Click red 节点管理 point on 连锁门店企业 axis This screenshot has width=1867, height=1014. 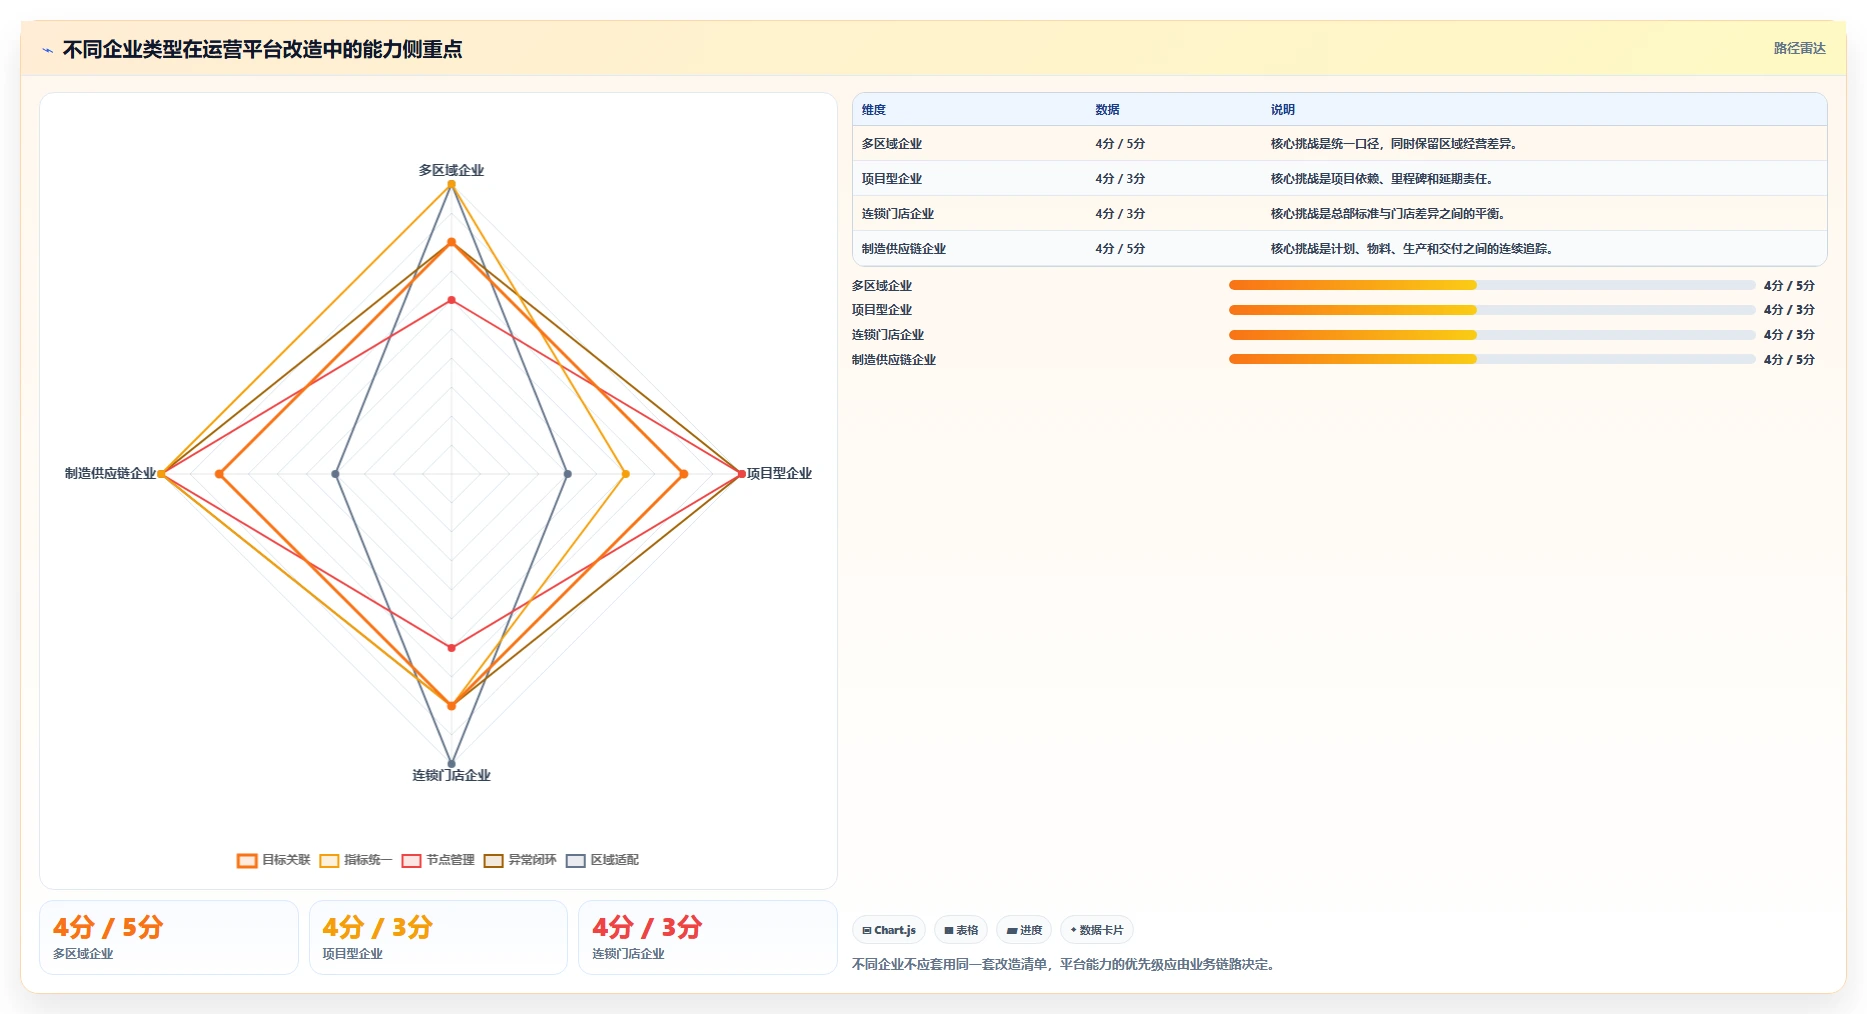[451, 648]
